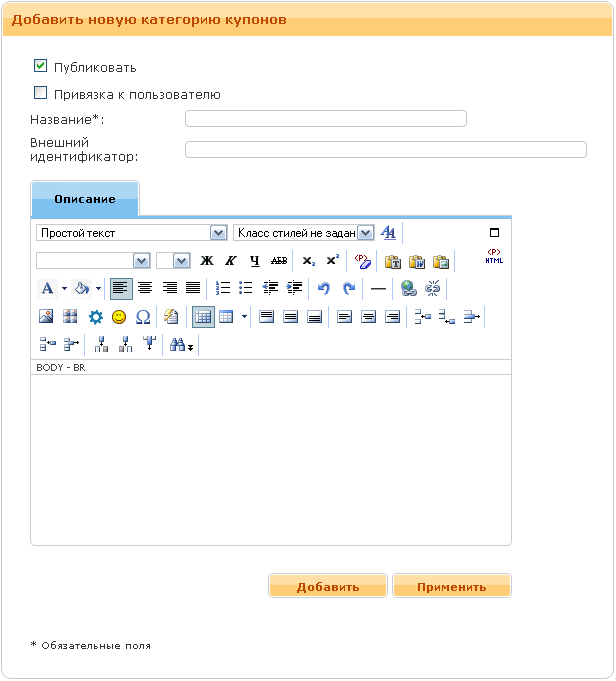Click the undo arrow icon
616x681 pixels.
click(x=323, y=288)
